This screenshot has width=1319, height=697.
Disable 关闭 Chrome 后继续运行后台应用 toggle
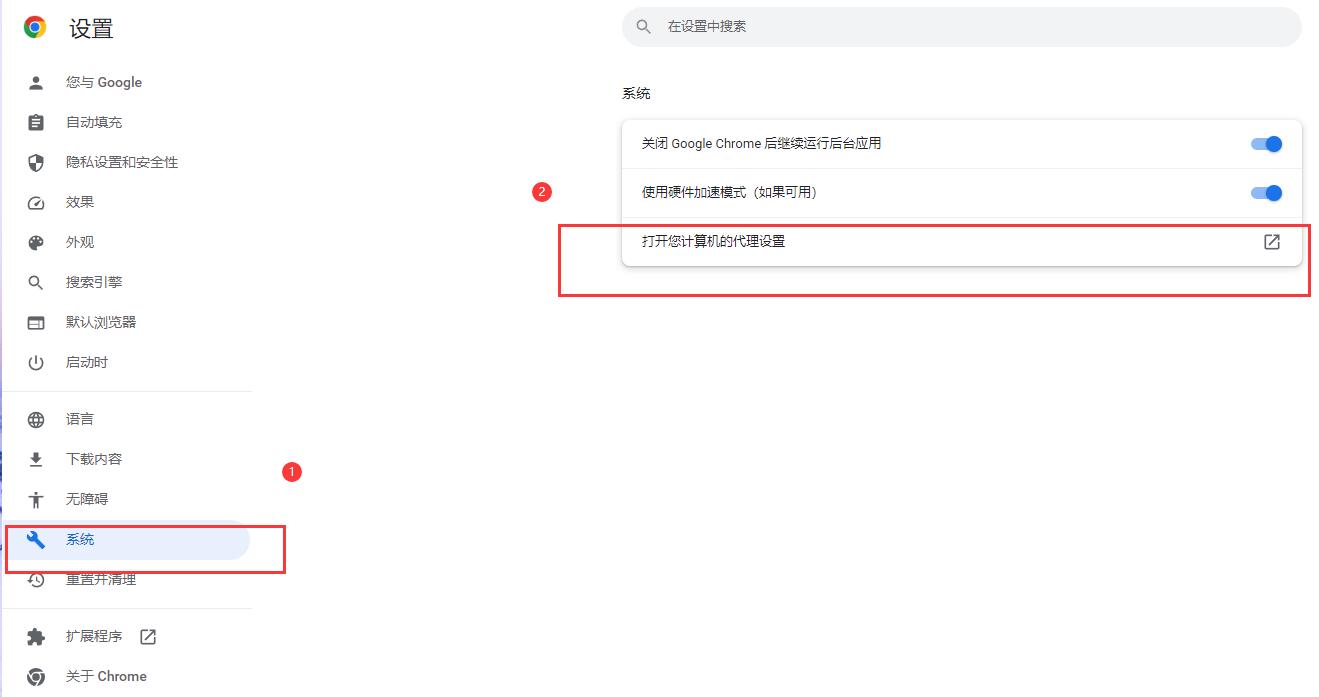(x=1266, y=144)
